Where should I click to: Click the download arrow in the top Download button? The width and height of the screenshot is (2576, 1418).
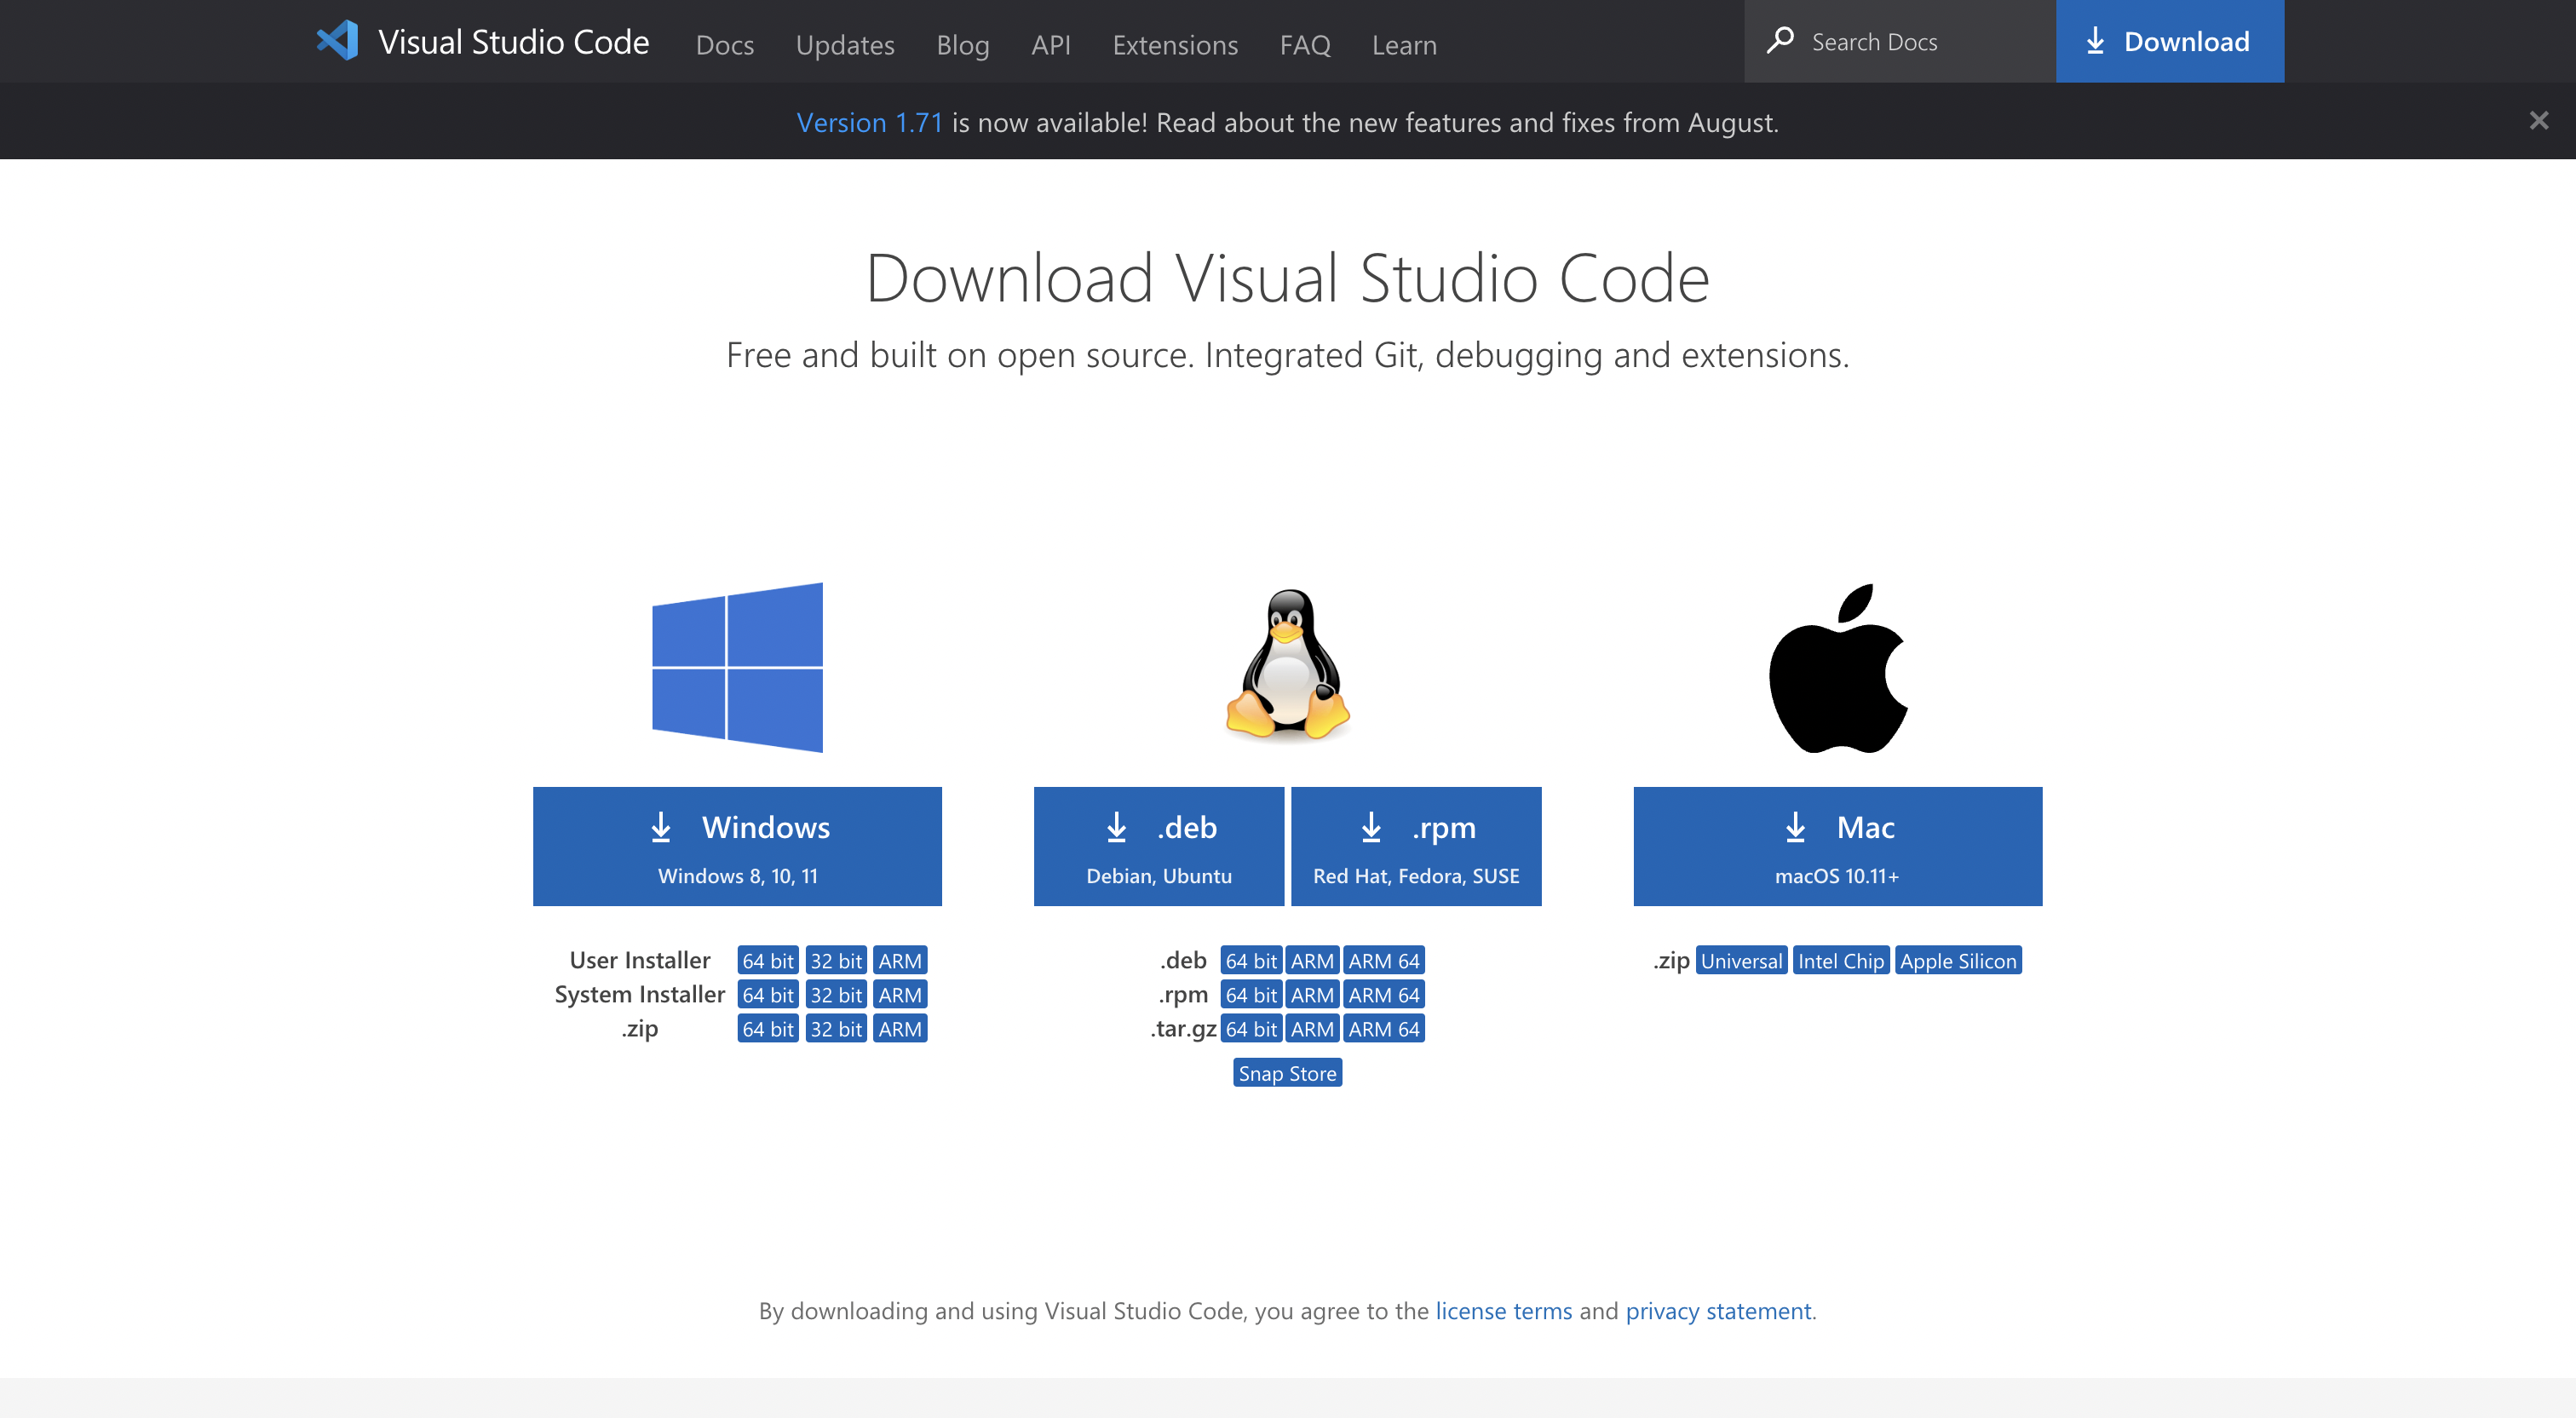2094,41
